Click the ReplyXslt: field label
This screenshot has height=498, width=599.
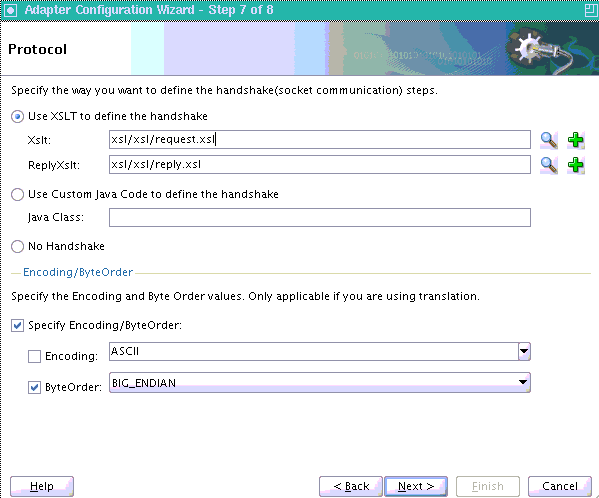(x=54, y=165)
